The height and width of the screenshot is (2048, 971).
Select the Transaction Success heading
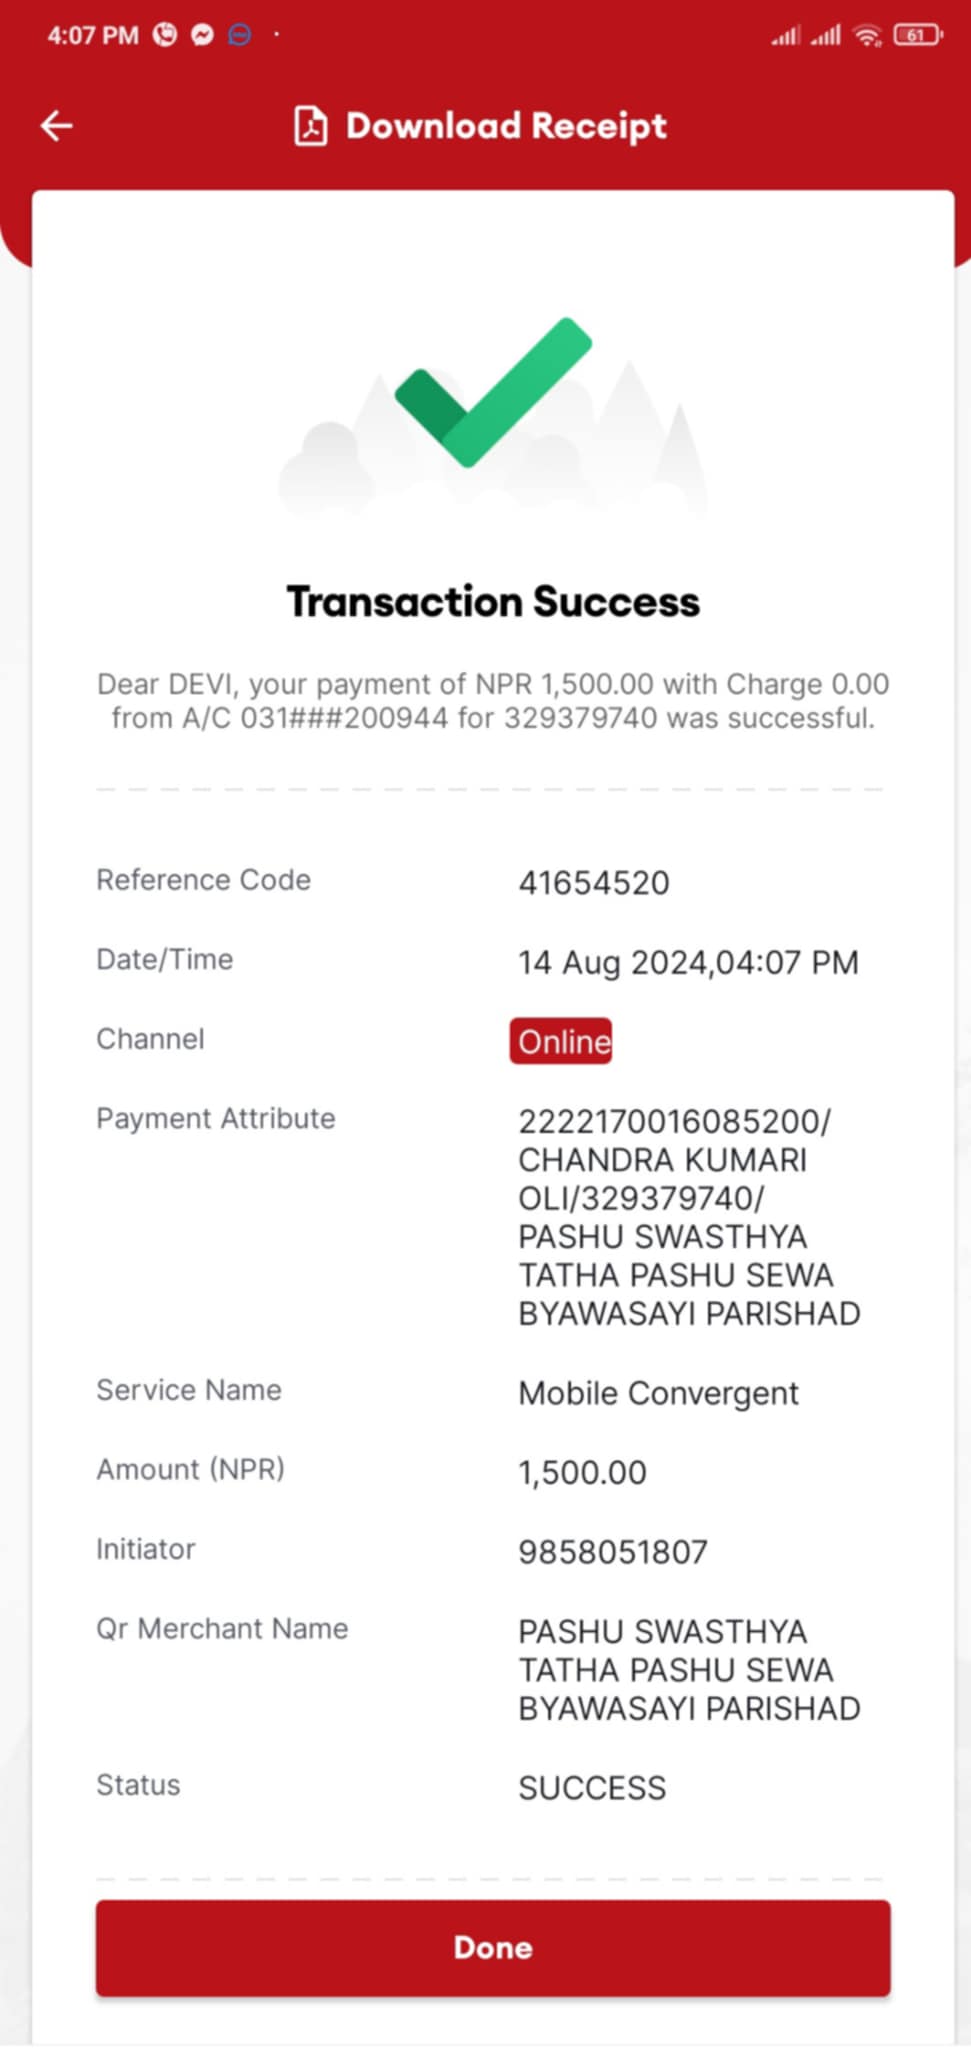pyautogui.click(x=493, y=602)
